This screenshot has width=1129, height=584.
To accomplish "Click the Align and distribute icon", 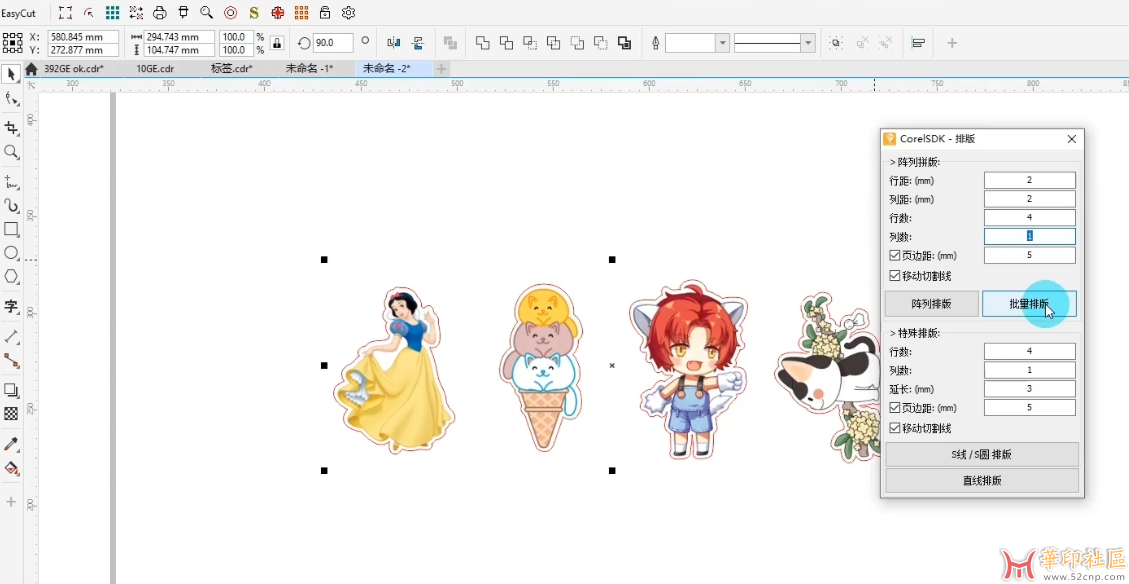I will click(x=918, y=43).
